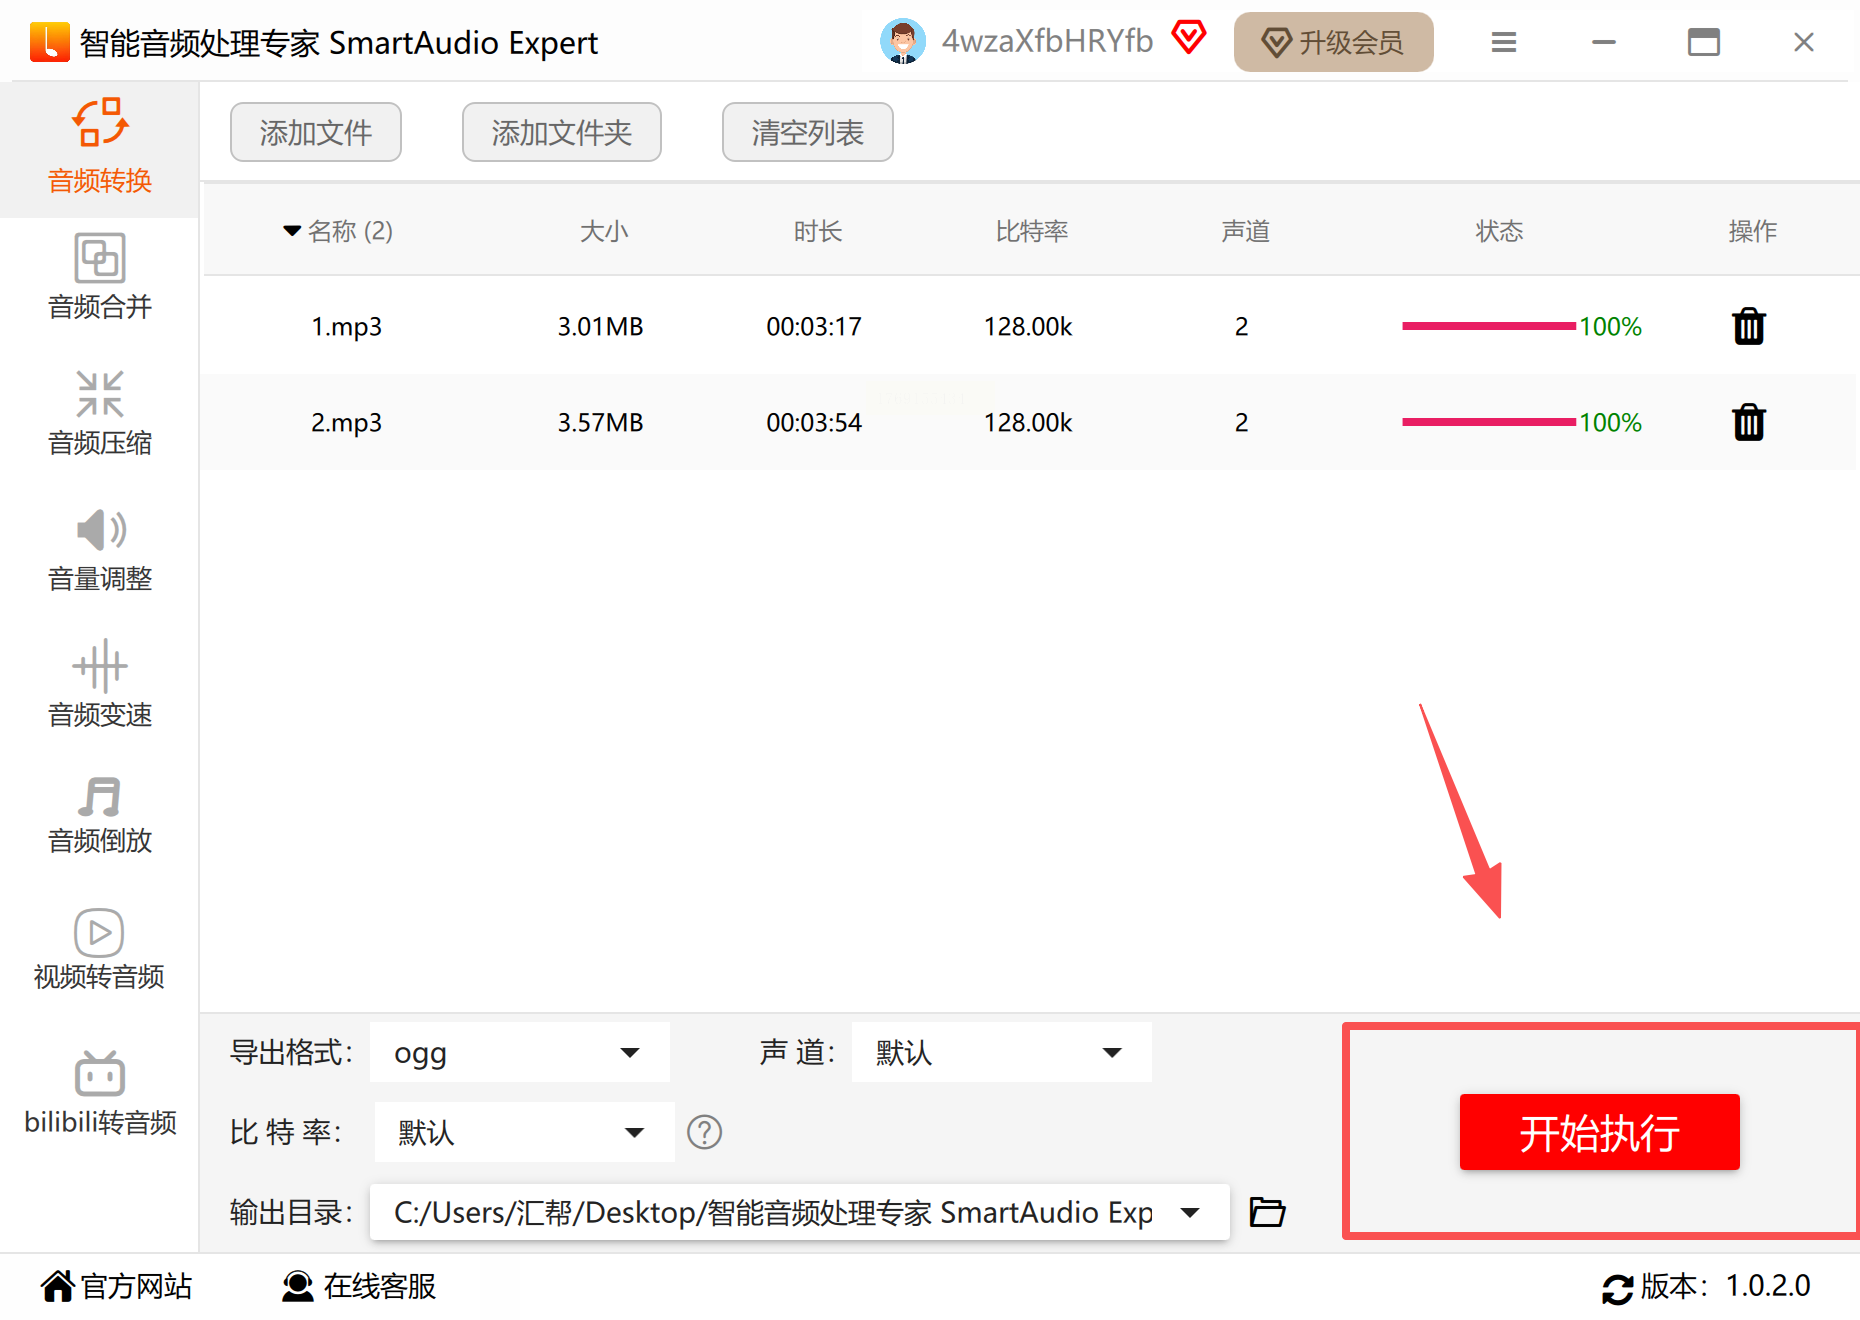Click the 00:03:17 duration cell
This screenshot has height=1320, width=1860.
(x=814, y=326)
